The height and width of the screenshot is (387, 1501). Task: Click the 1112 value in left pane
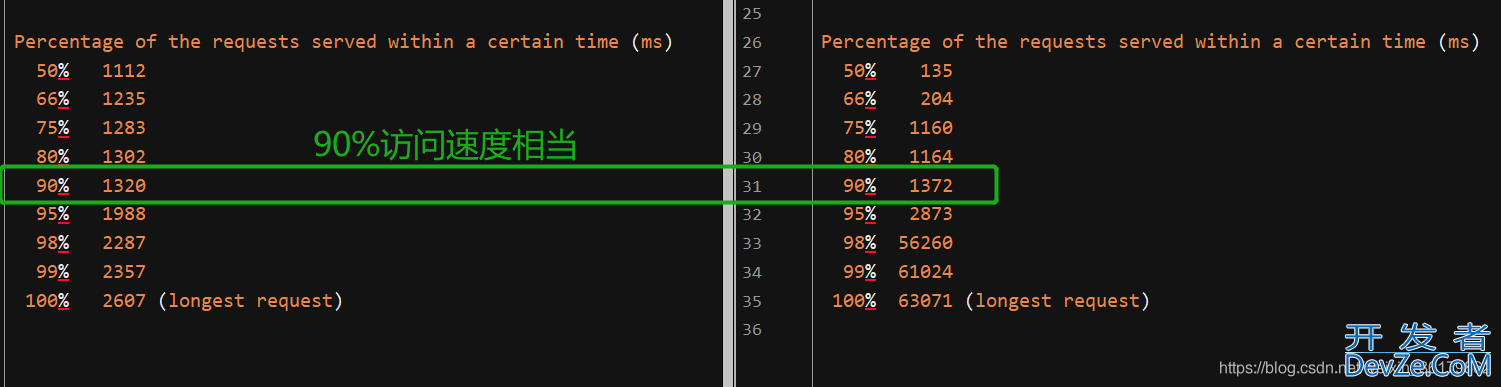coord(124,71)
